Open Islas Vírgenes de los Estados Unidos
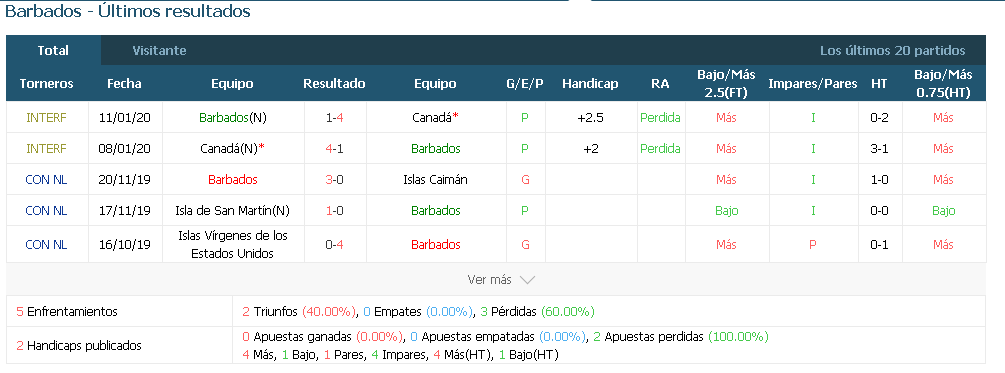Viewport: 1005px width, 373px height. (232, 244)
